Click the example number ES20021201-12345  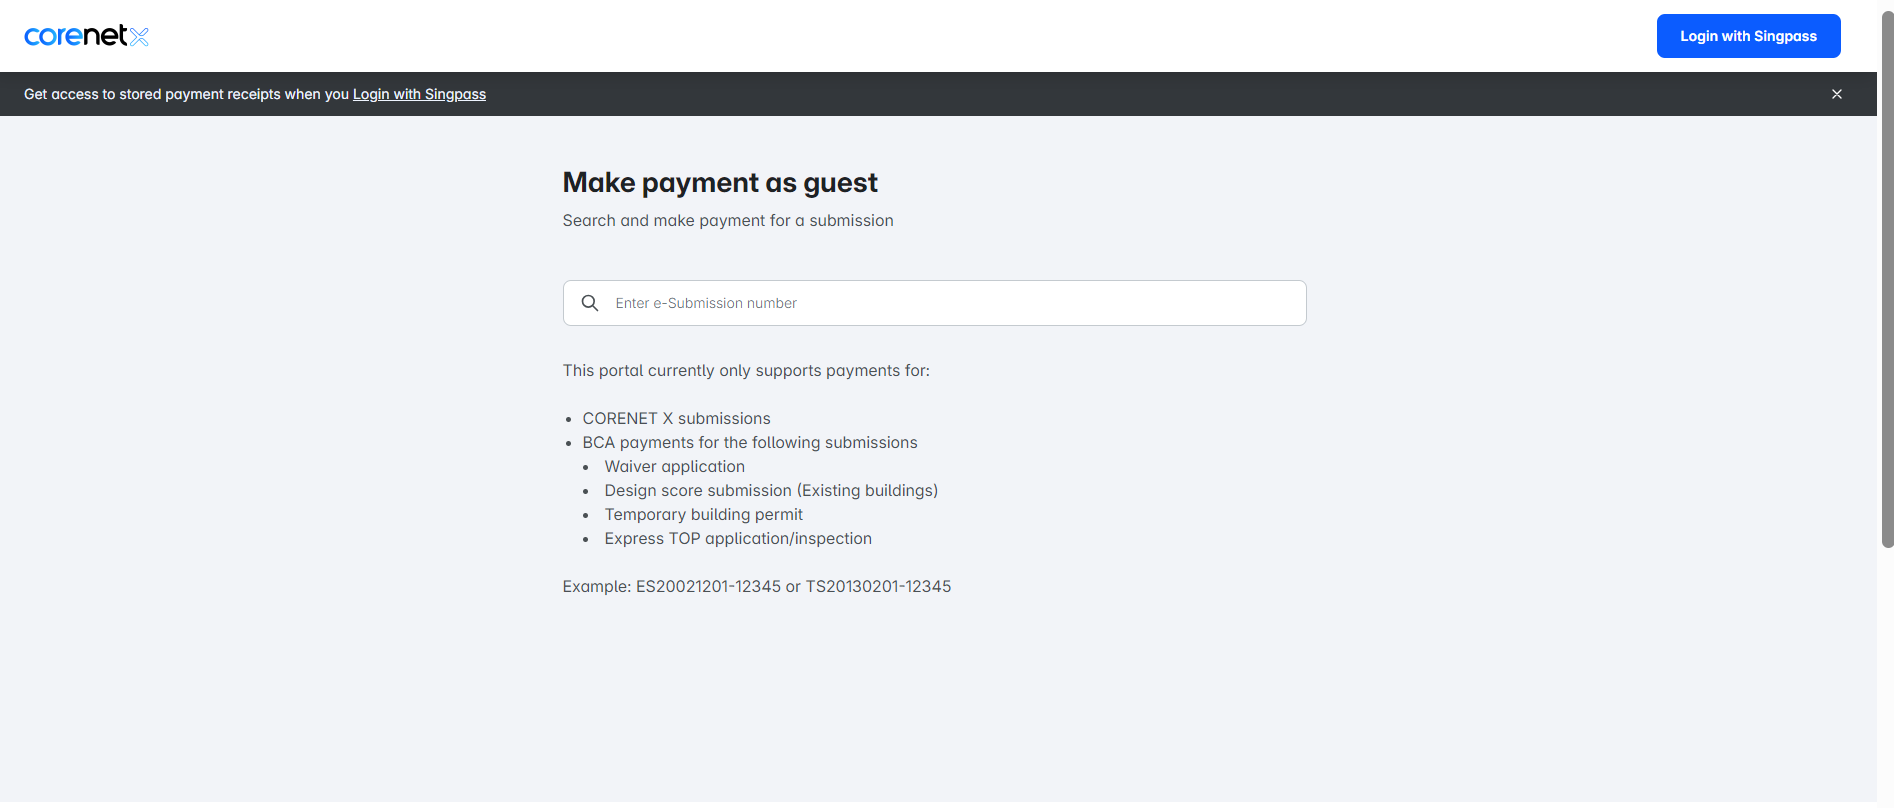pyautogui.click(x=708, y=587)
